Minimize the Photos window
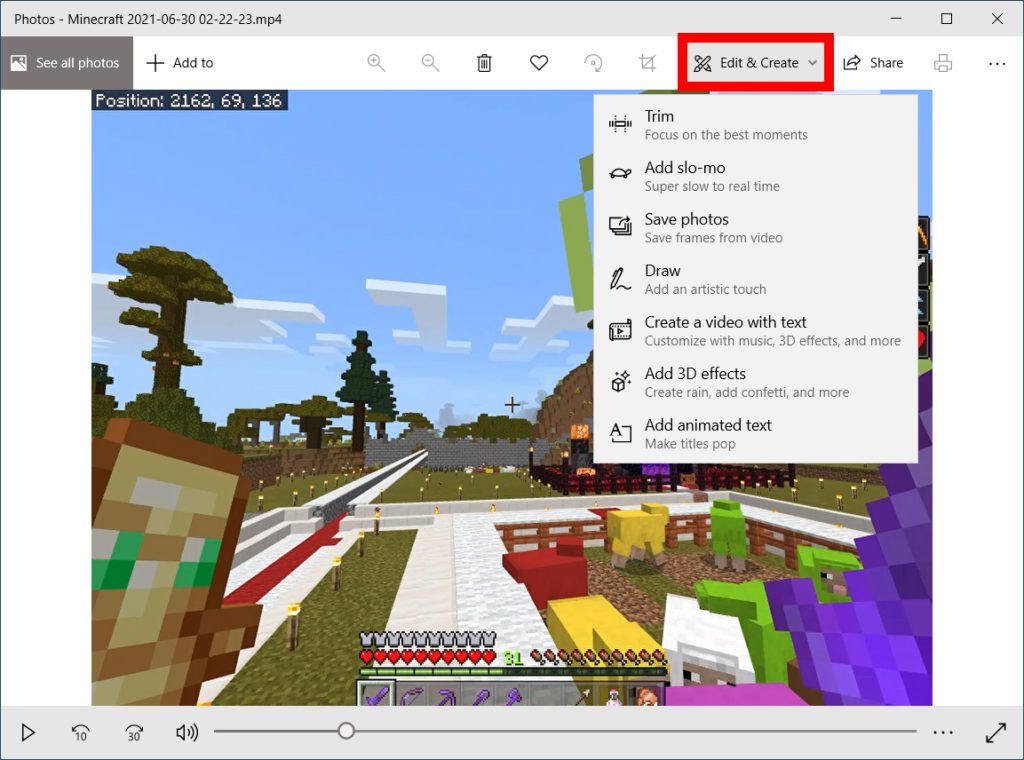Viewport: 1024px width, 760px height. coord(896,18)
